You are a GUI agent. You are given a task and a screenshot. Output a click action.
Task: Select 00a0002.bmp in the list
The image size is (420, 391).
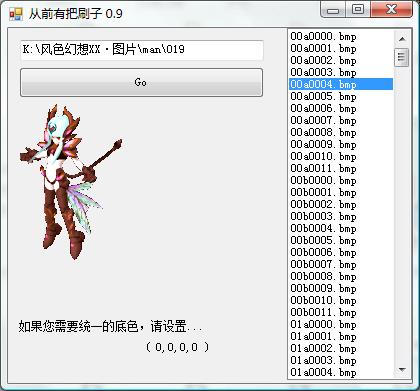point(341,60)
